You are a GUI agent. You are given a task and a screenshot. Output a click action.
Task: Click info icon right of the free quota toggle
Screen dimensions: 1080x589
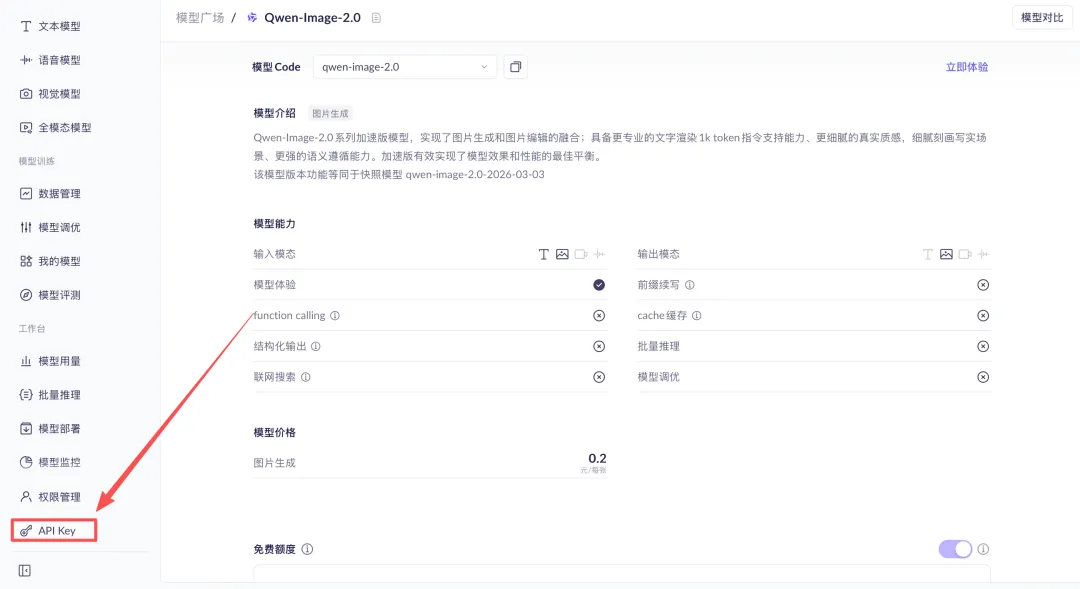pyautogui.click(x=983, y=549)
